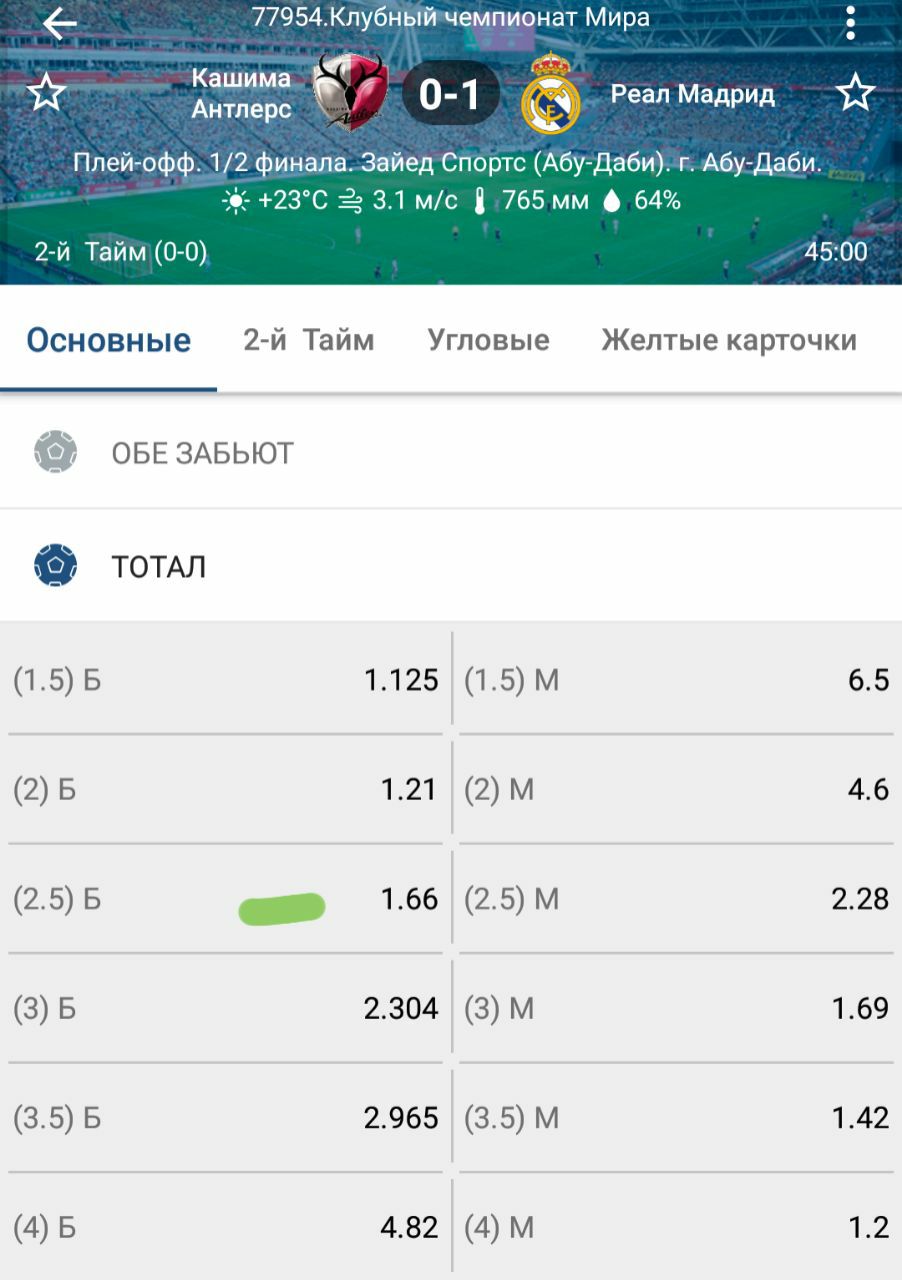Select total under 3 at 1.69
The height and width of the screenshot is (1280, 902).
click(x=676, y=1008)
